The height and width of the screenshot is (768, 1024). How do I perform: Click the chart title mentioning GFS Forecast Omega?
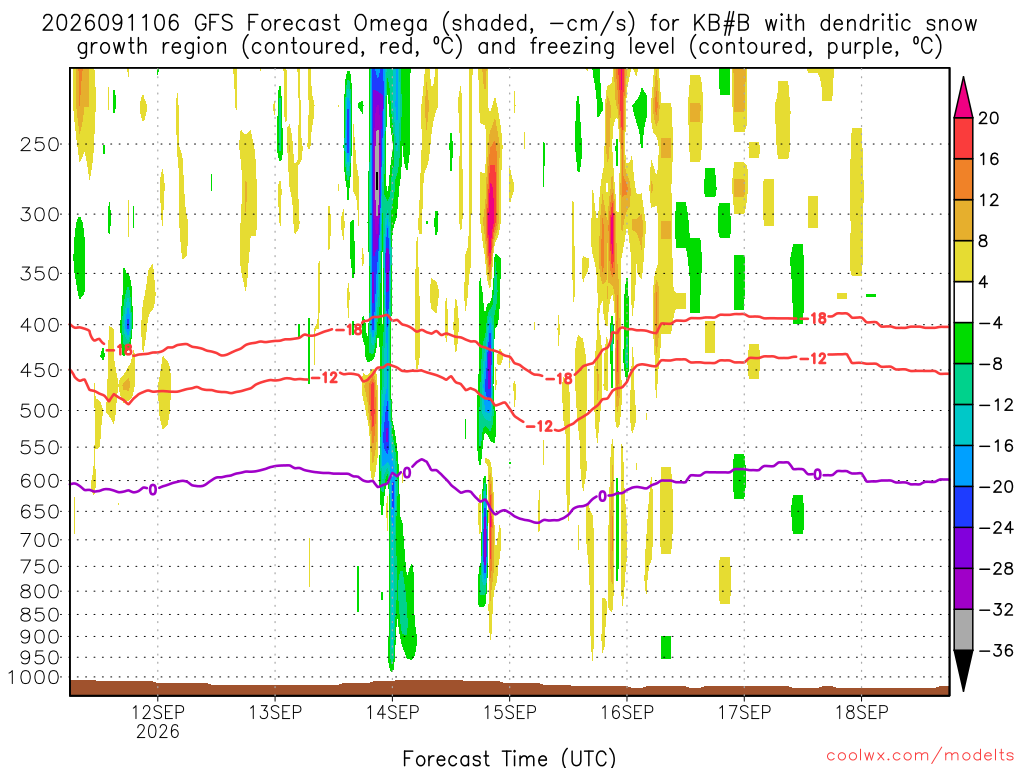[509, 35]
